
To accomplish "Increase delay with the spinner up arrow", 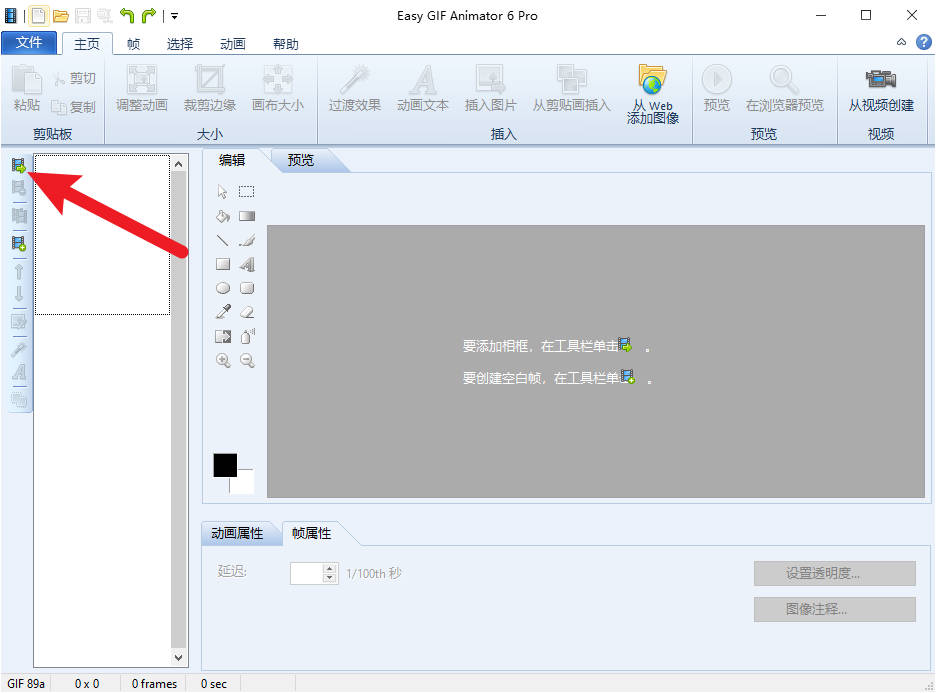I will pyautogui.click(x=330, y=568).
